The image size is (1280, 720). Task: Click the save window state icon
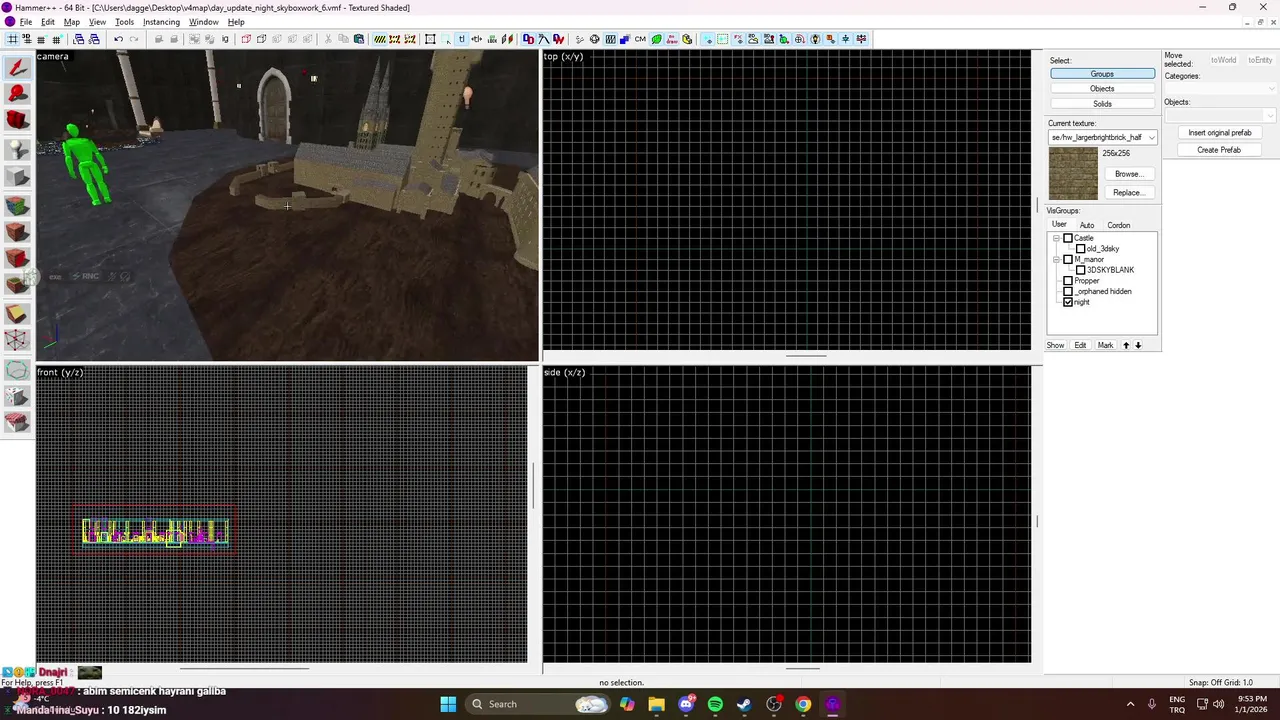point(94,39)
